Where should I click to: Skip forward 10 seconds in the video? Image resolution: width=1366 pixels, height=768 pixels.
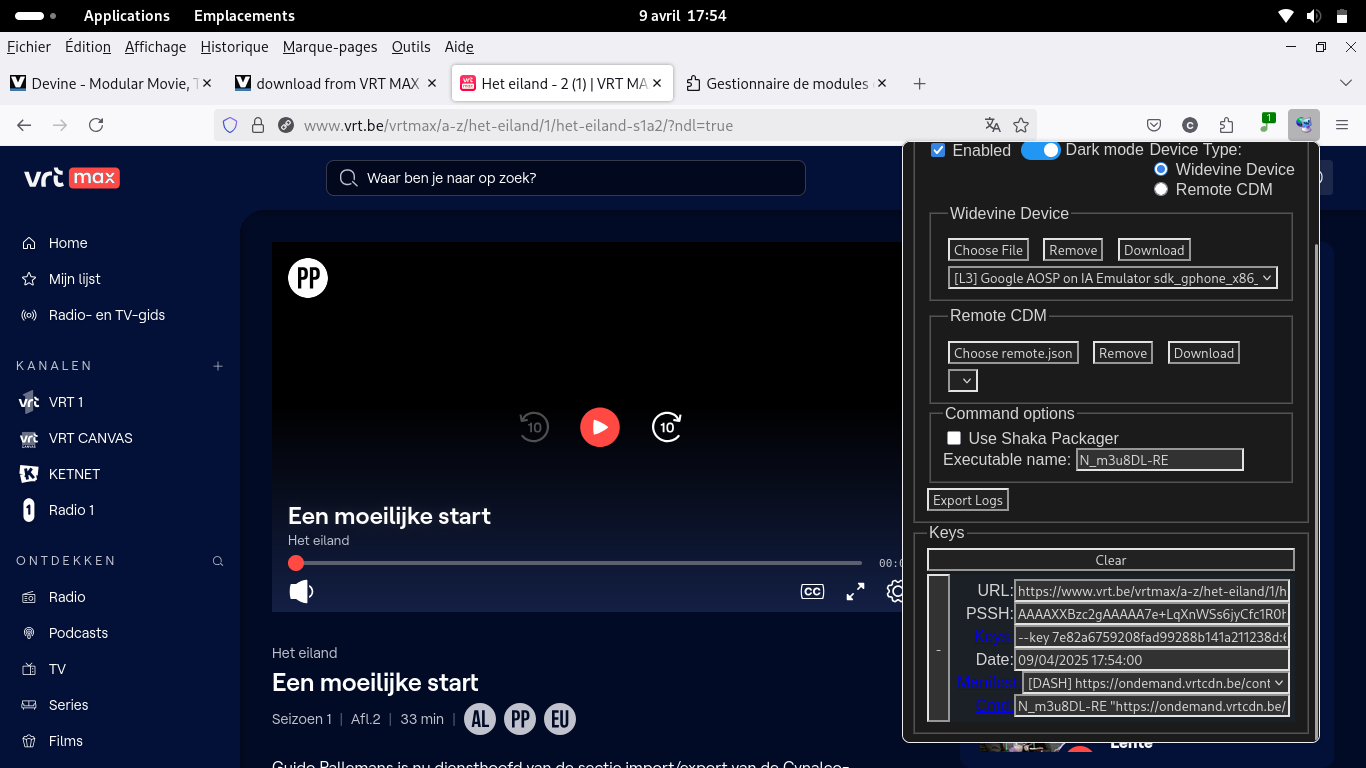[x=667, y=427]
